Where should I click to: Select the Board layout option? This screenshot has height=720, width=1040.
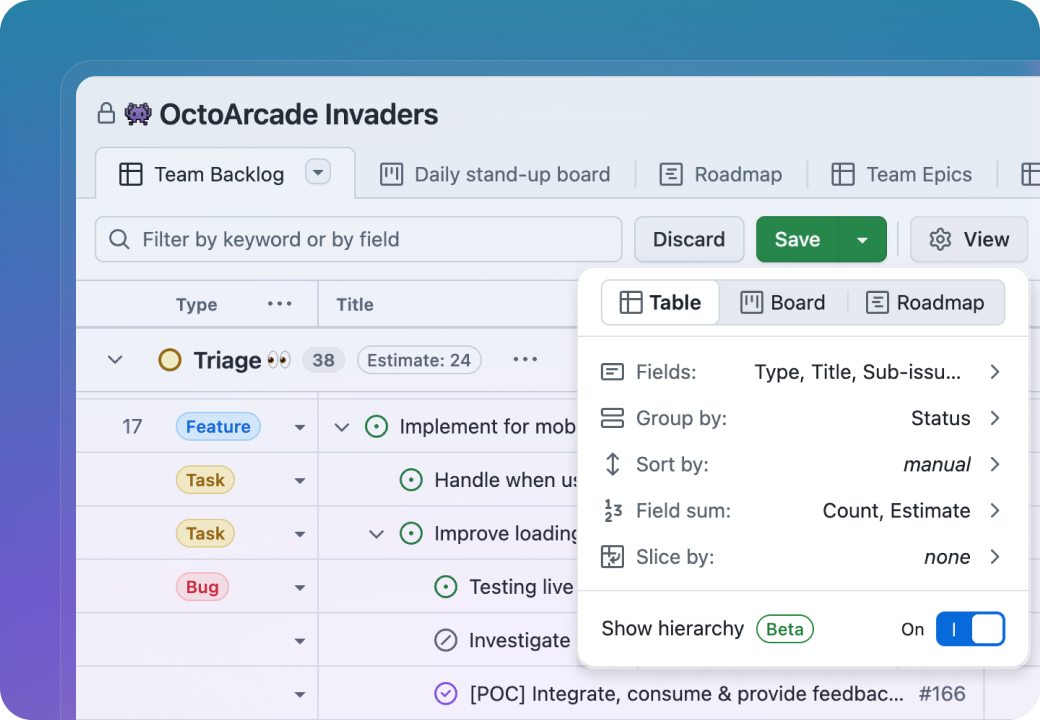tap(783, 303)
